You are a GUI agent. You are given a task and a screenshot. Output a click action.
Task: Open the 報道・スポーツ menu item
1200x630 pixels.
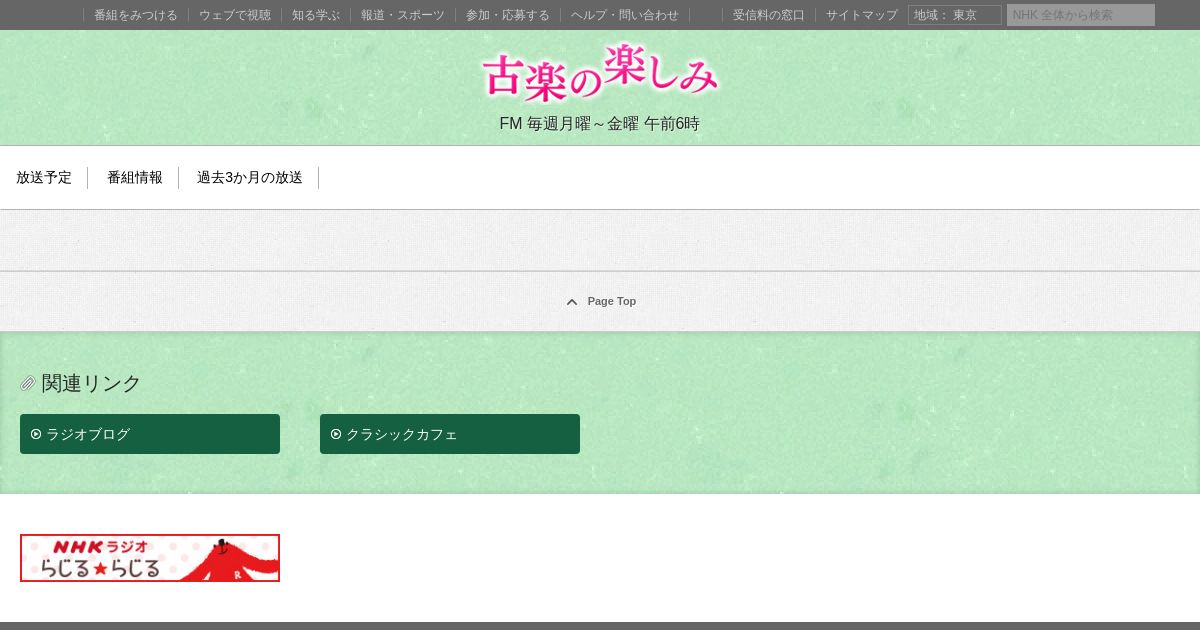point(403,15)
